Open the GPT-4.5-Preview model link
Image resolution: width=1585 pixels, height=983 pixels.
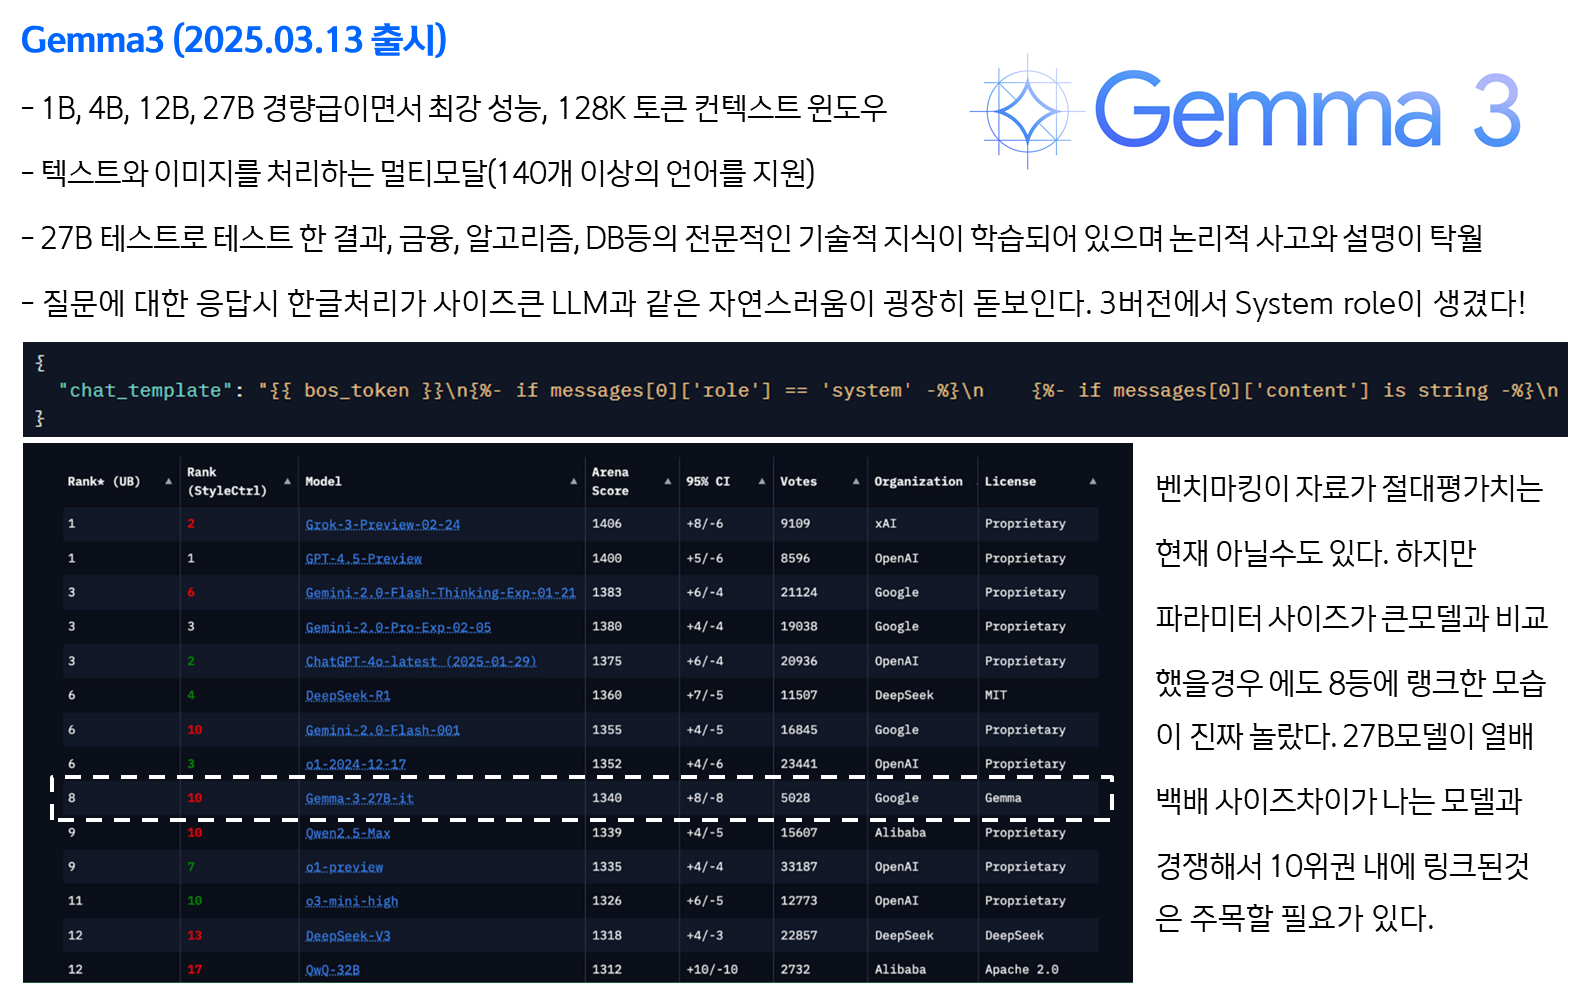click(x=363, y=559)
